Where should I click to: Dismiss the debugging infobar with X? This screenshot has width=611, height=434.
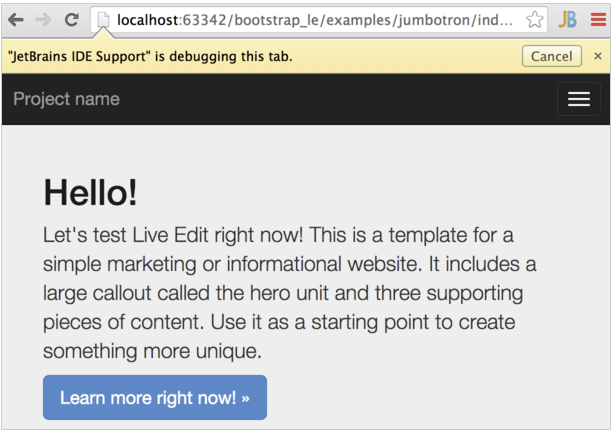pyautogui.click(x=598, y=56)
